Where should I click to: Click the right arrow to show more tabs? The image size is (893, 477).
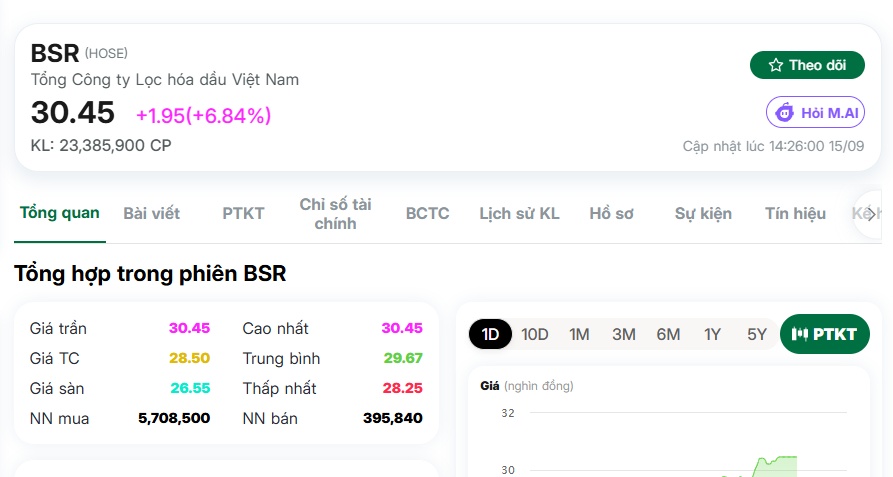871,214
